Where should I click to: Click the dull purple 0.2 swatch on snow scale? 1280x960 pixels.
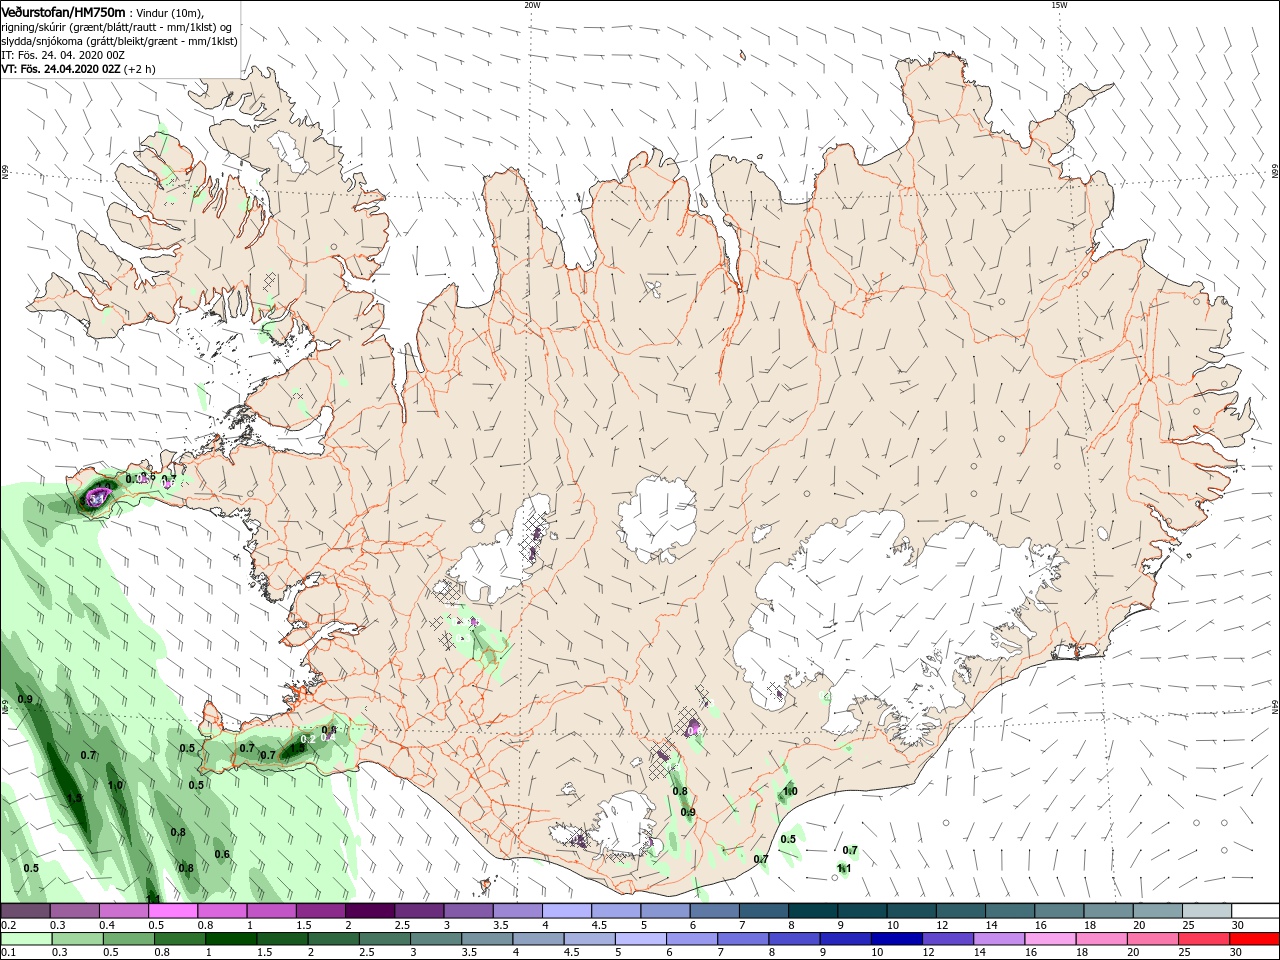tap(25, 911)
